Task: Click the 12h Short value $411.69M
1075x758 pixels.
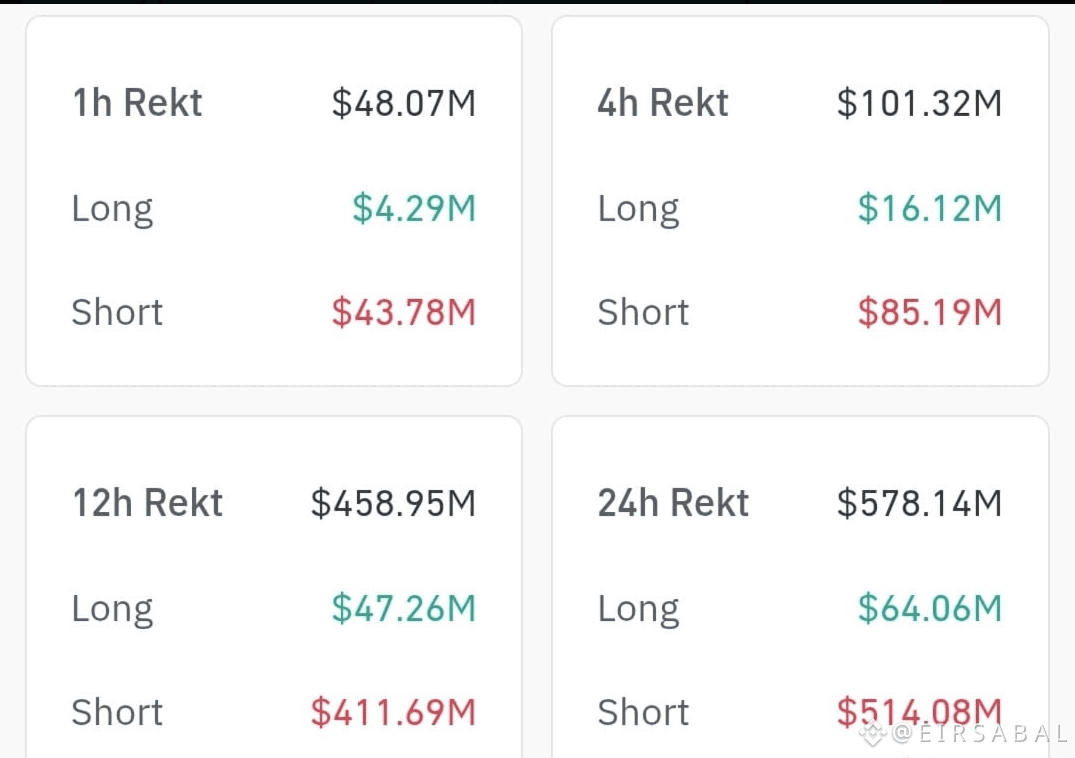Action: (x=394, y=712)
